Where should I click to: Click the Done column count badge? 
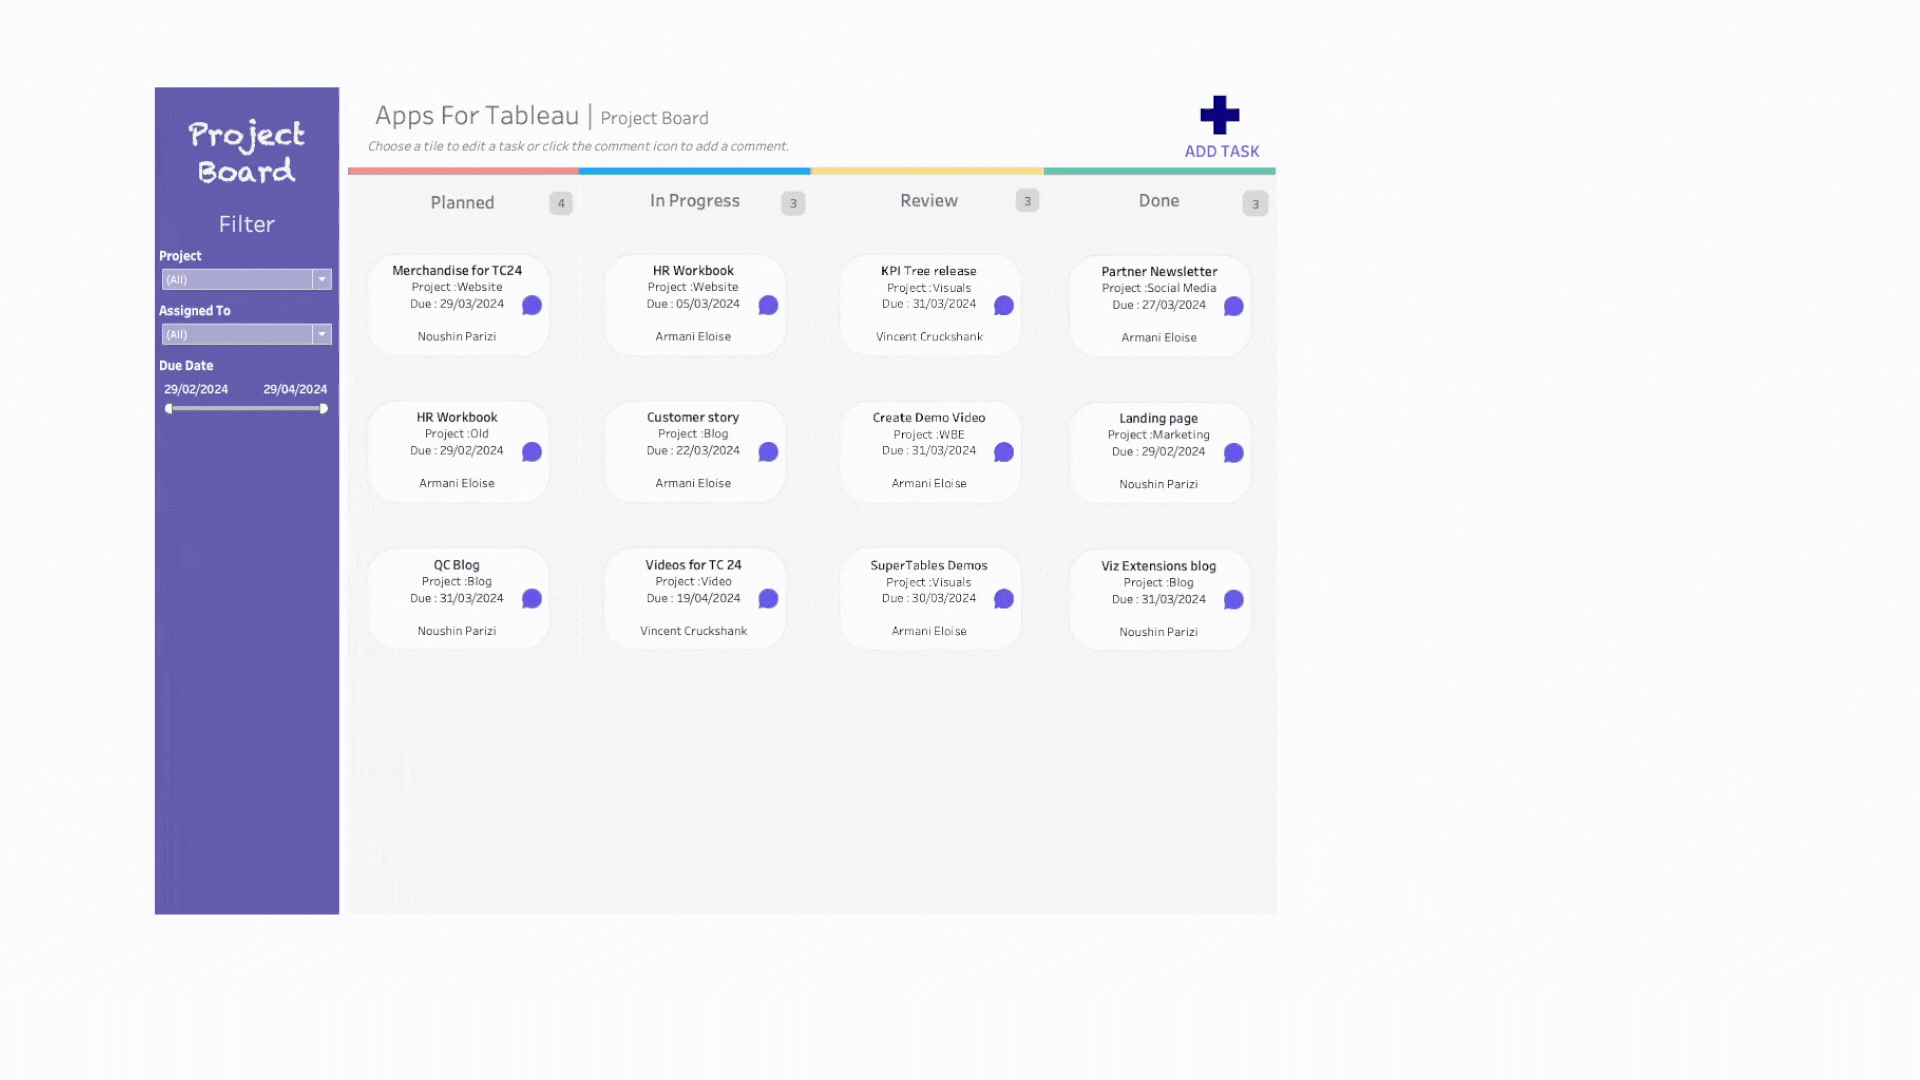click(x=1255, y=204)
